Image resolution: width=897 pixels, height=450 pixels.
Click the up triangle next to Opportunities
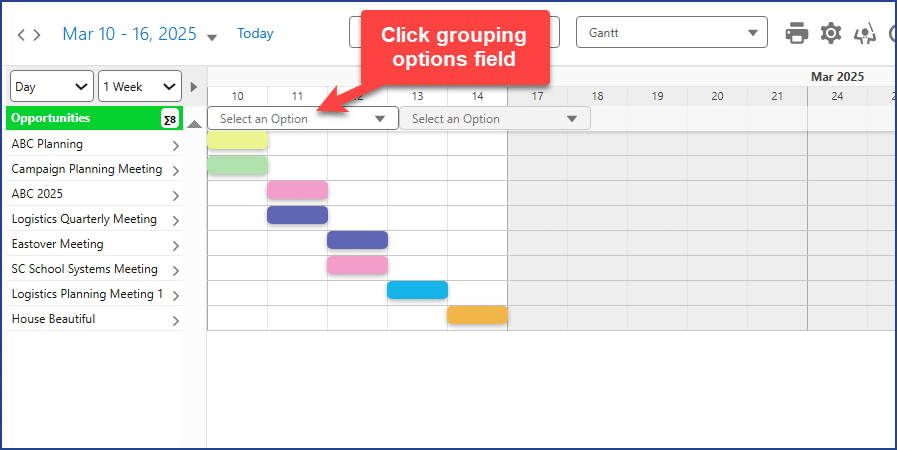pos(194,124)
